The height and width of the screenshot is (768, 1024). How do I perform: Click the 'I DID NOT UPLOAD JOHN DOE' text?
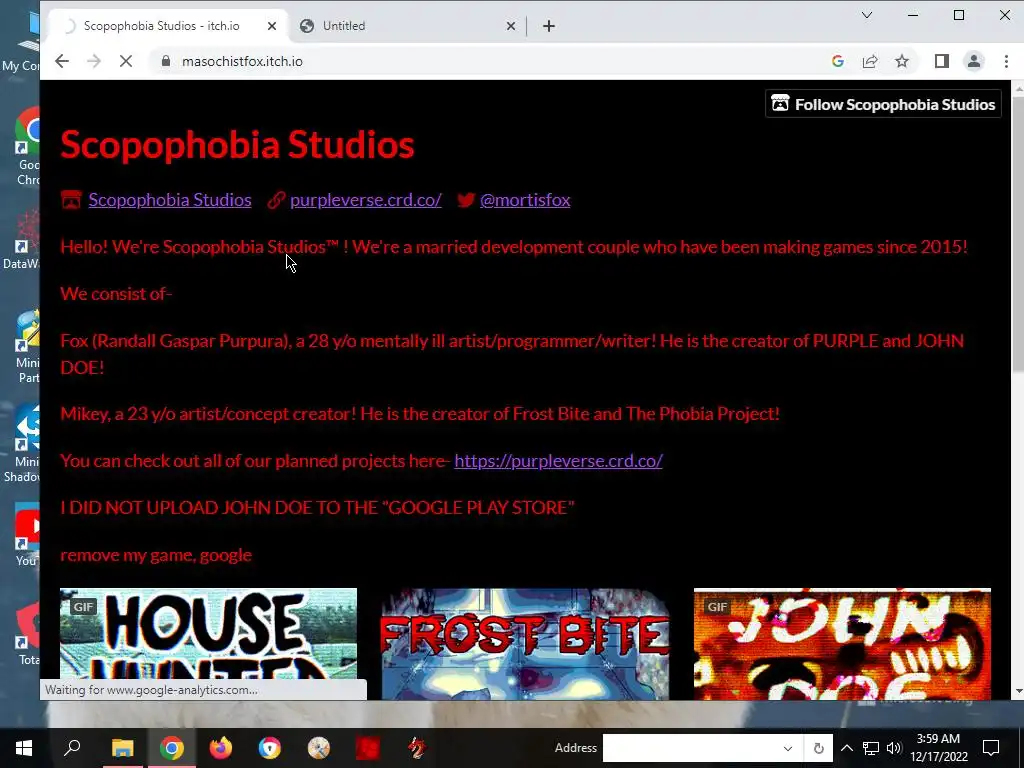click(x=317, y=507)
